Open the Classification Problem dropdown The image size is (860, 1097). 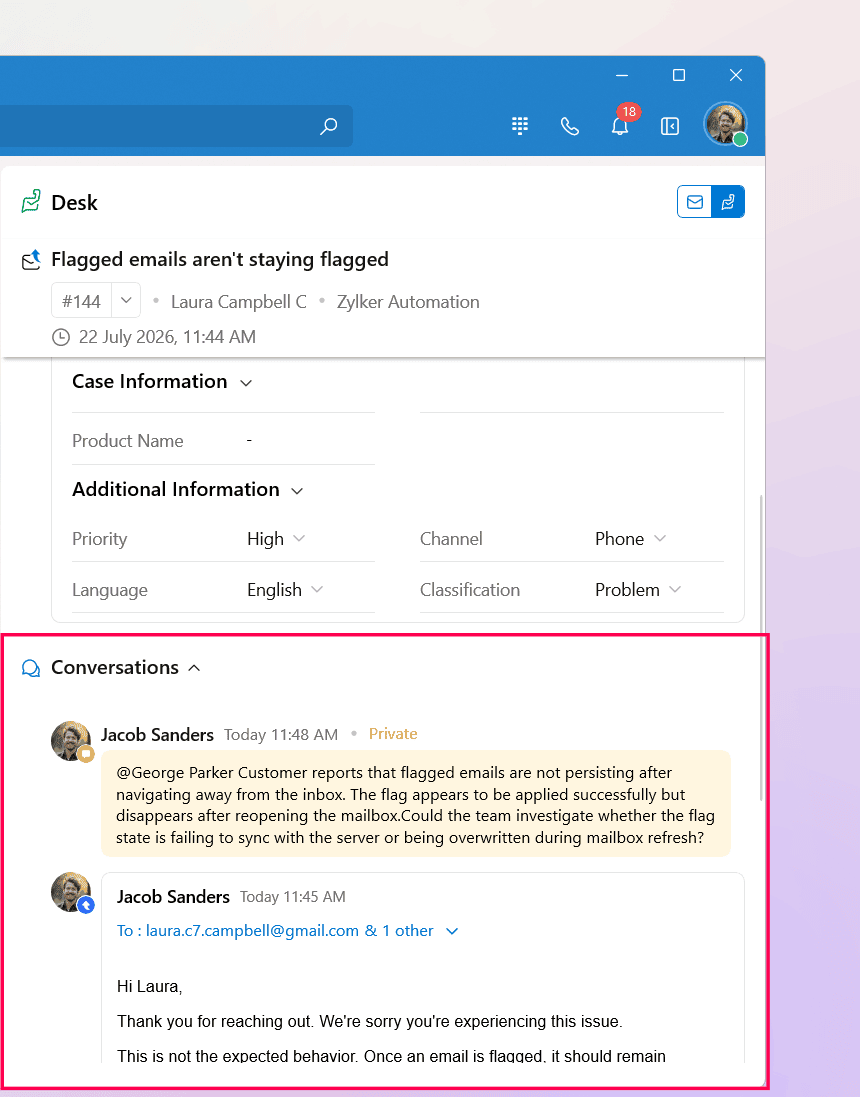(x=637, y=590)
